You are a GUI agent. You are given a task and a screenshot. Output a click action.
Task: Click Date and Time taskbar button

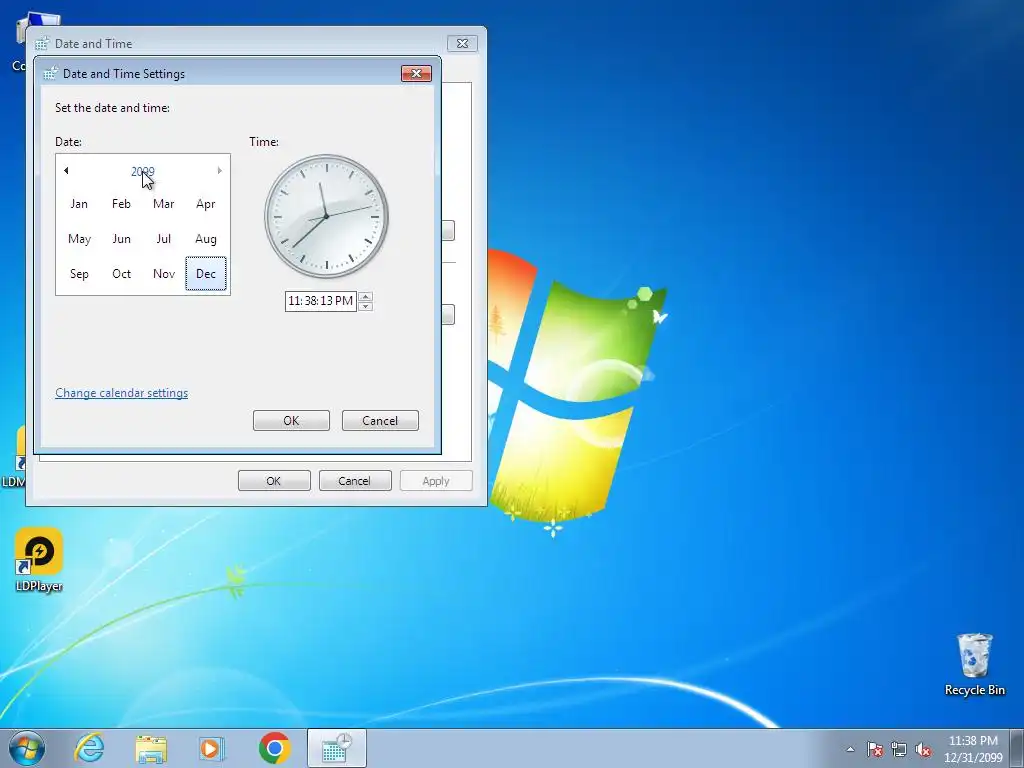click(x=337, y=748)
